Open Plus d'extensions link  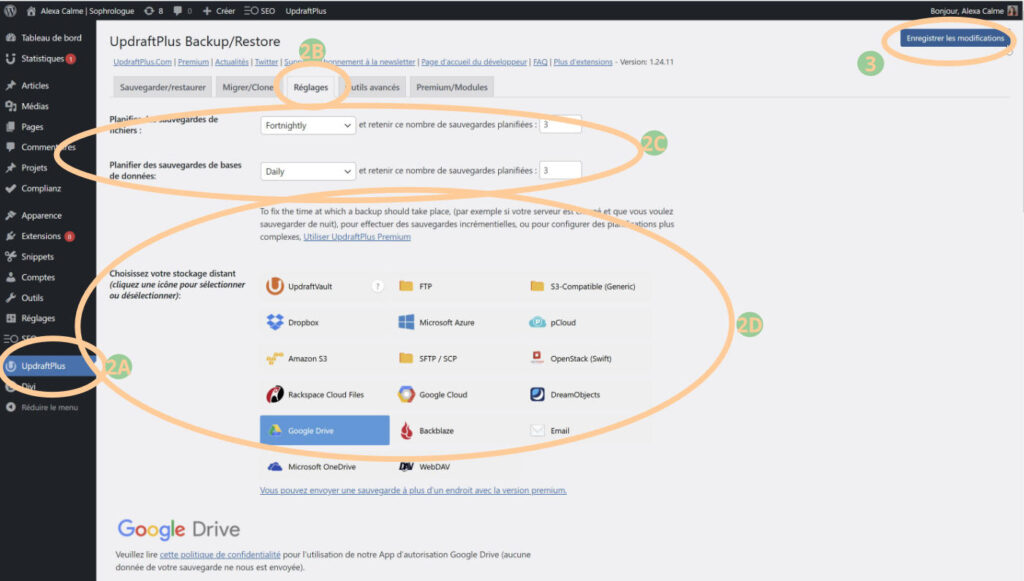pos(583,62)
